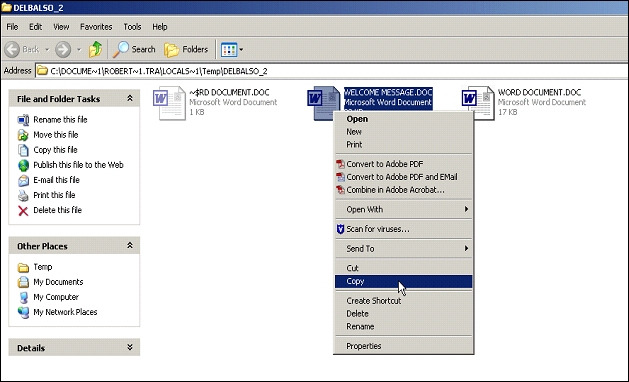Click the Print this file printer icon
629x382 pixels.
23,195
